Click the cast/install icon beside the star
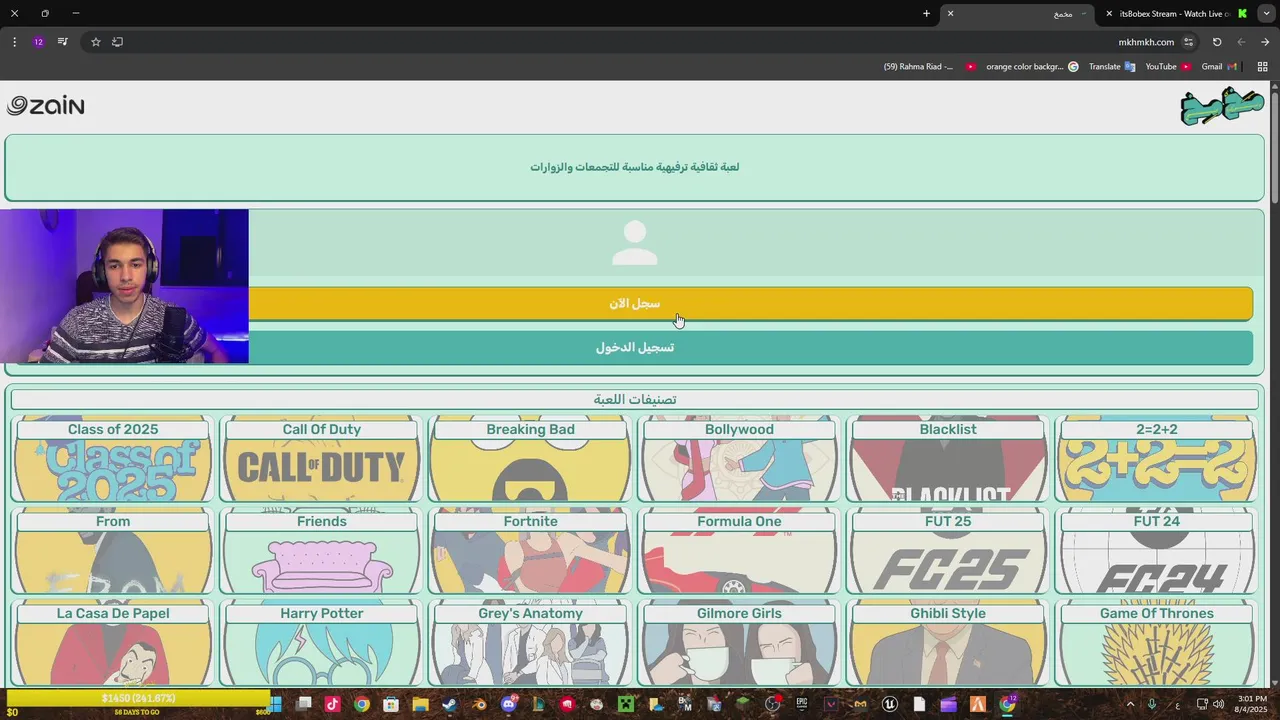 pos(117,42)
